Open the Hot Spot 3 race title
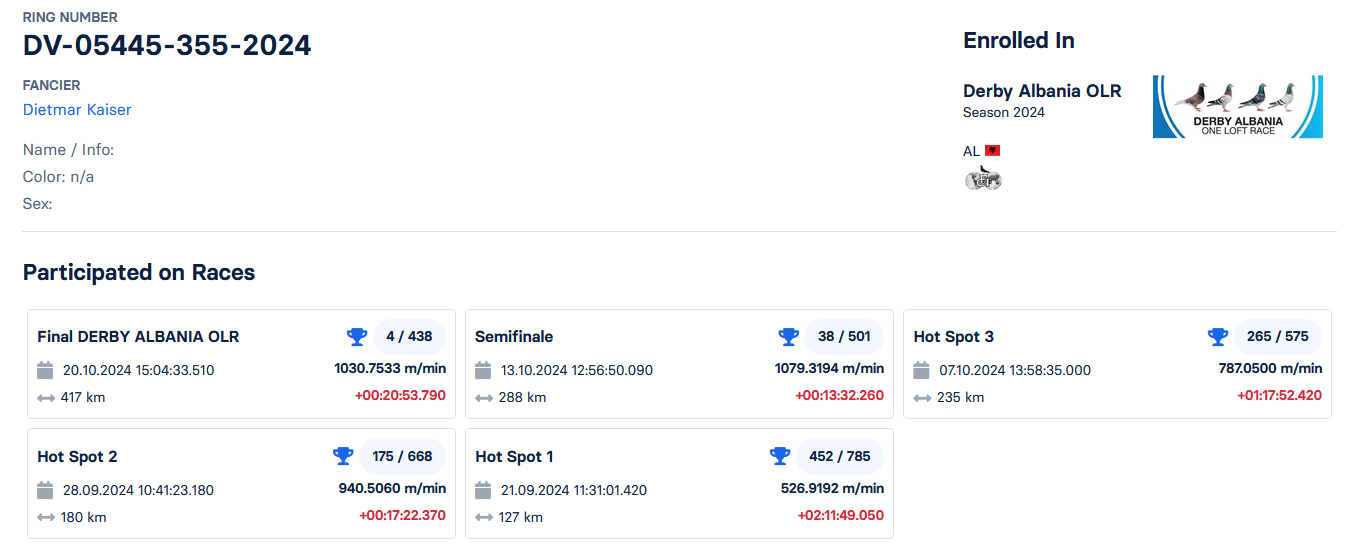The height and width of the screenshot is (558, 1347). pyautogui.click(x=953, y=337)
